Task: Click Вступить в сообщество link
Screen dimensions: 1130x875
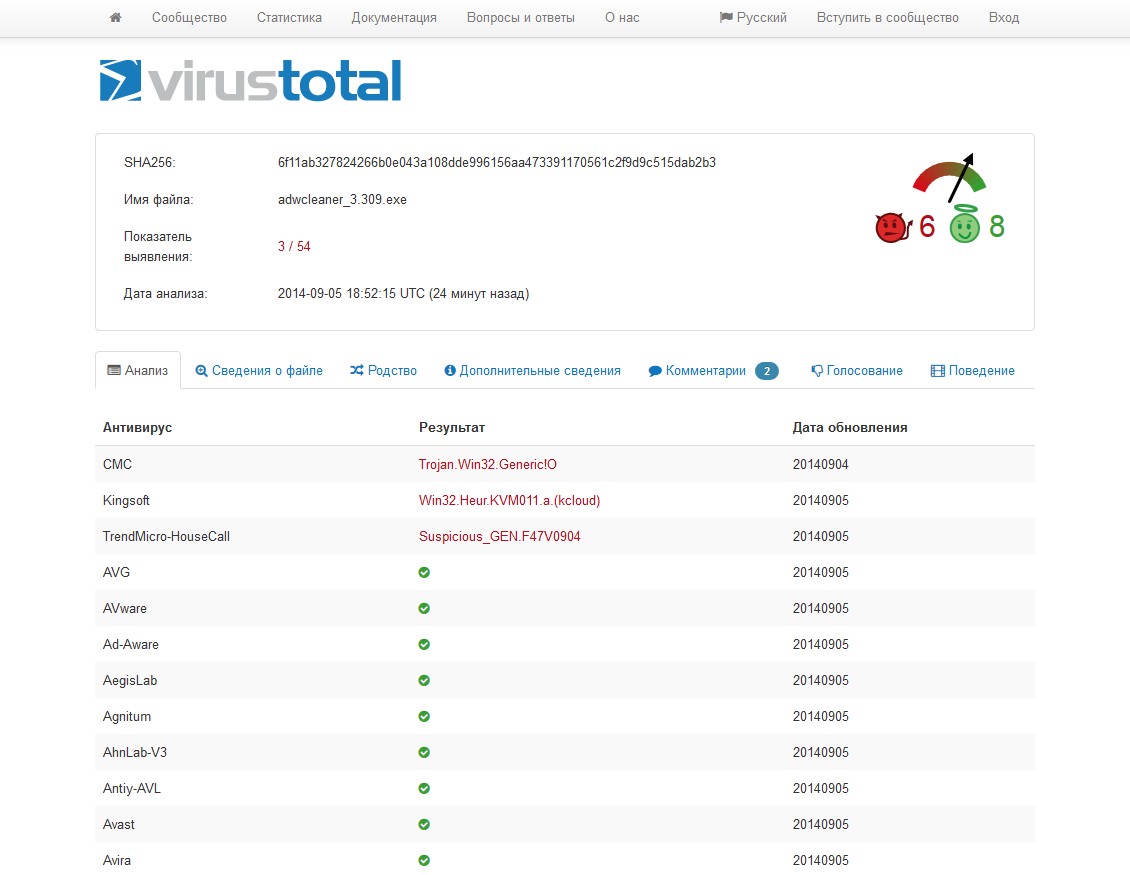Action: (887, 17)
